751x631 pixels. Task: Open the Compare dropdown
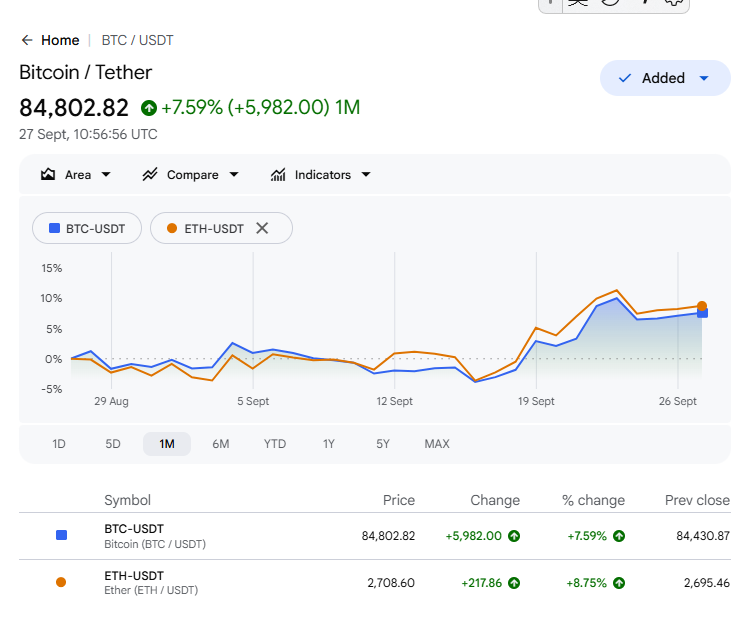[x=191, y=175]
